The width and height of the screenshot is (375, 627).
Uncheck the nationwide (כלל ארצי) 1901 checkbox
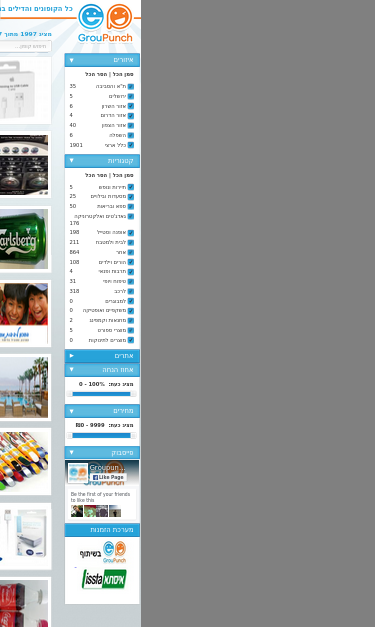(x=131, y=145)
